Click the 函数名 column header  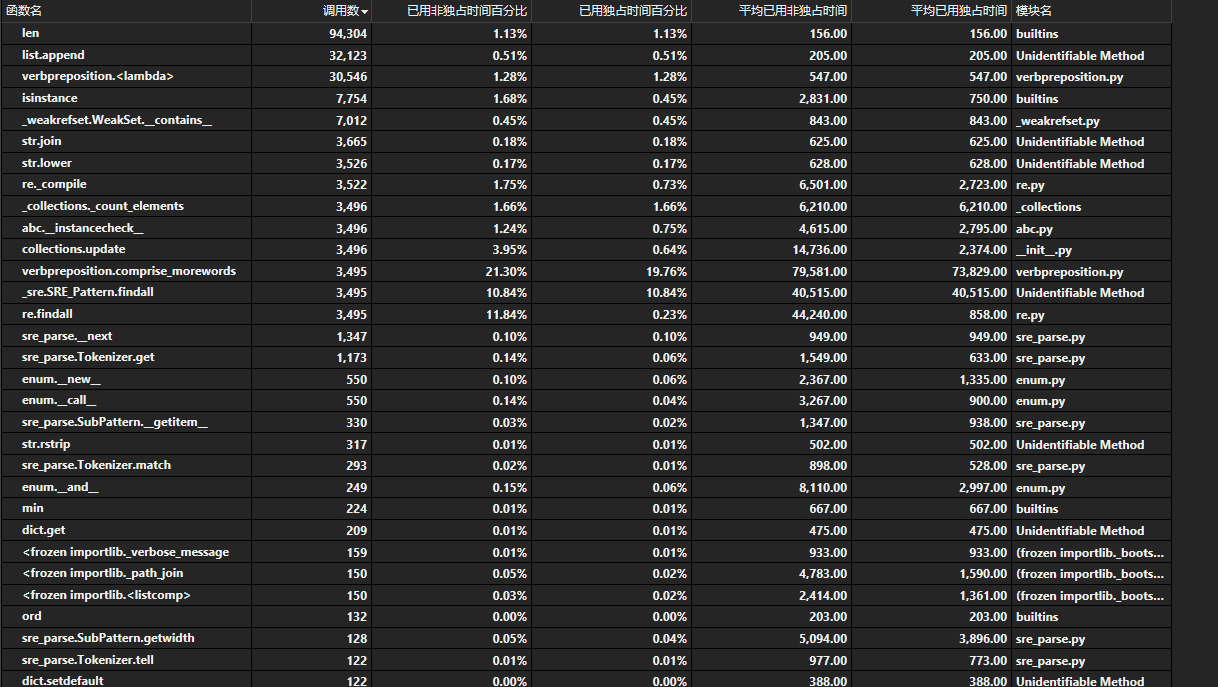point(24,10)
